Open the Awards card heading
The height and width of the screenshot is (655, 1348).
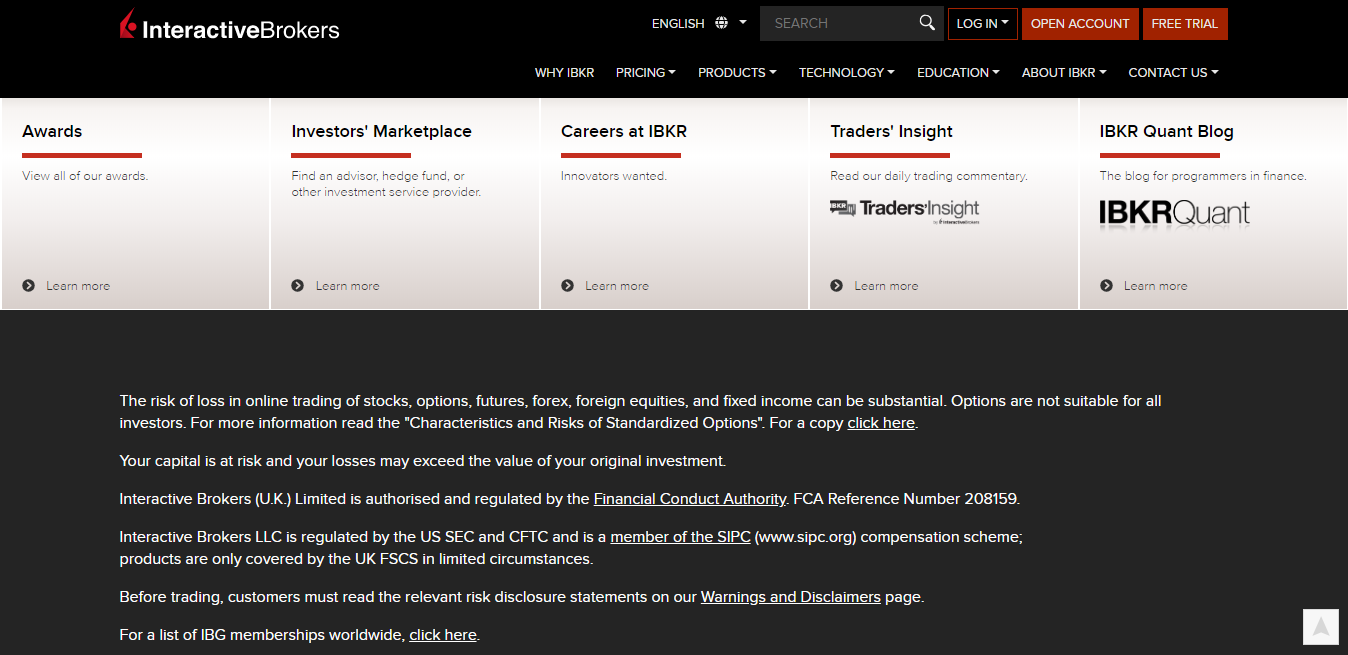coord(52,131)
